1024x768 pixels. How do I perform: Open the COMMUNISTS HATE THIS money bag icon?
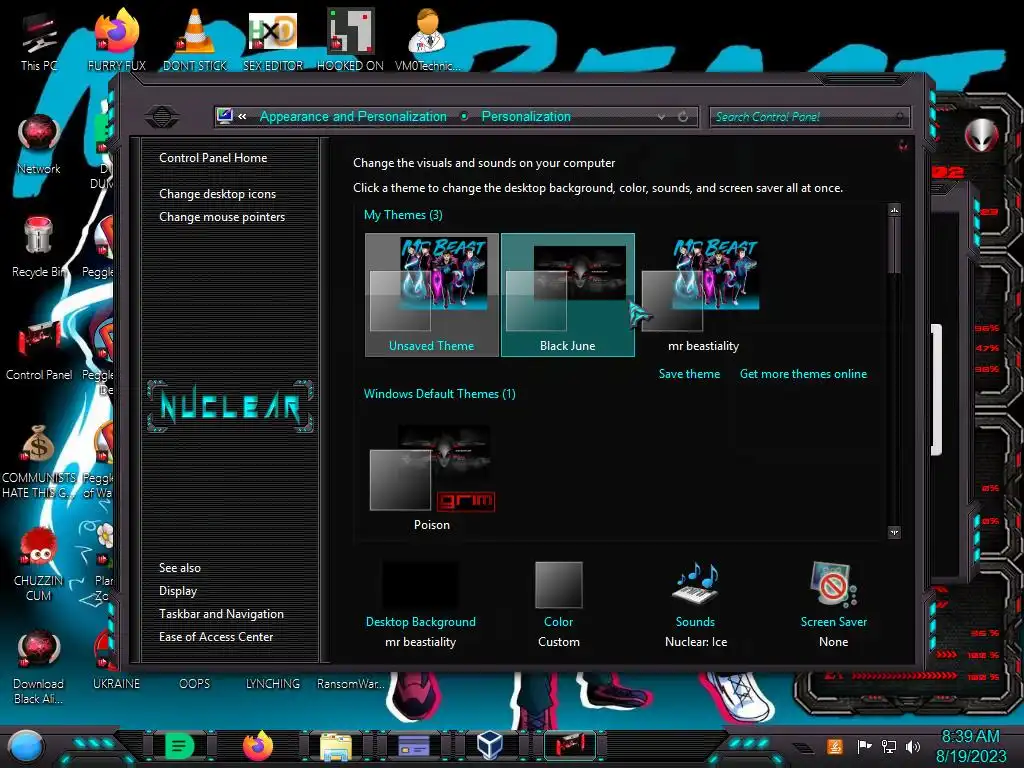[39, 461]
